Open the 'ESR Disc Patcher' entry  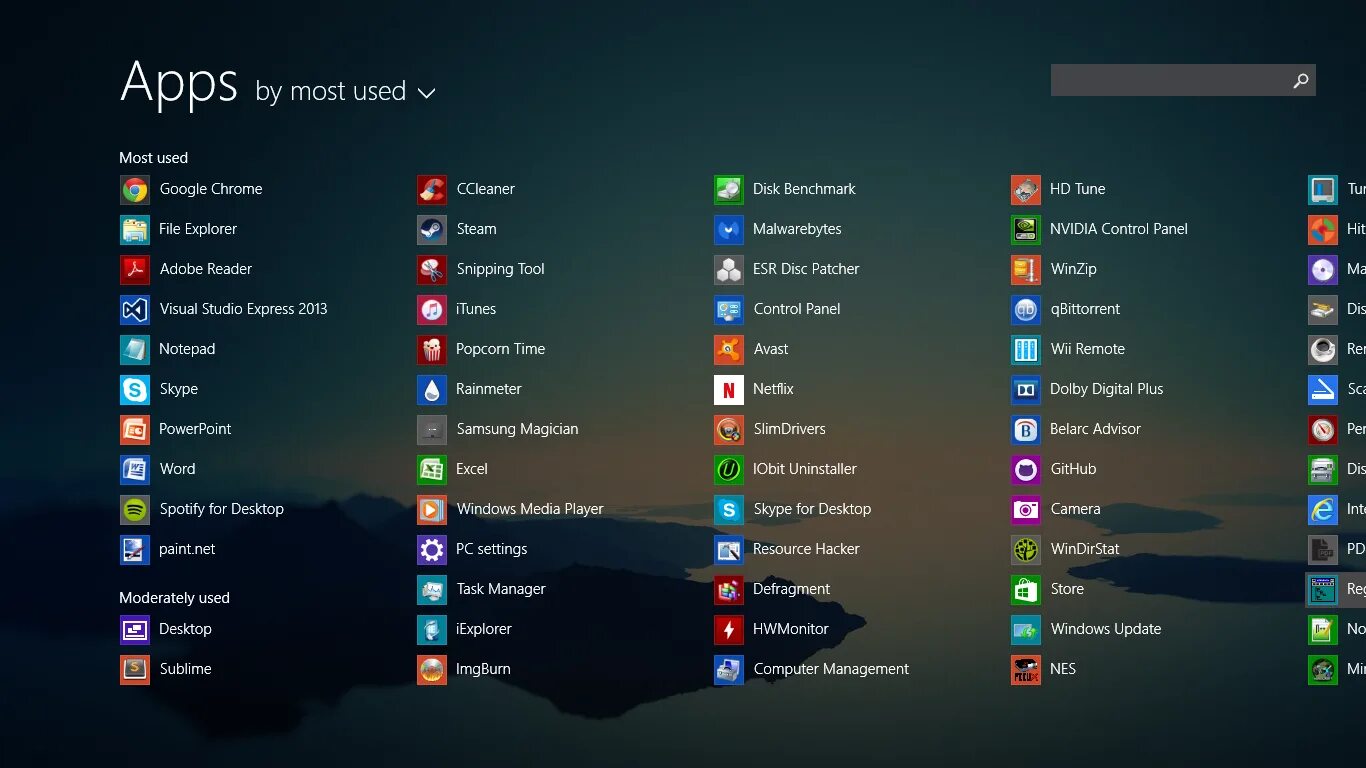click(x=787, y=269)
